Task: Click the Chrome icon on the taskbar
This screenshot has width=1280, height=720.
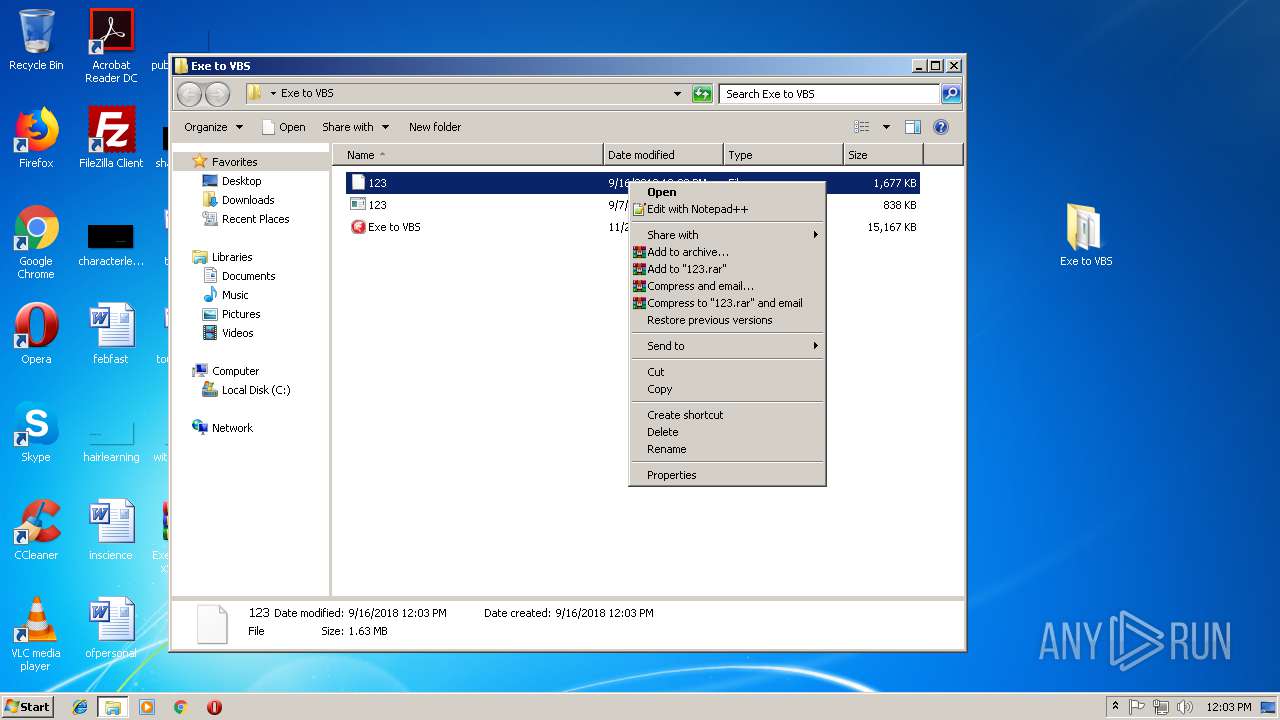Action: 181,707
